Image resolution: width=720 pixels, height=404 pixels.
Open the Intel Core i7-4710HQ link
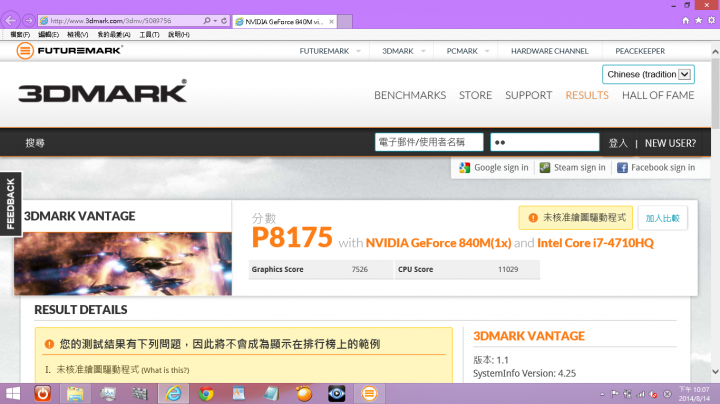(x=595, y=243)
